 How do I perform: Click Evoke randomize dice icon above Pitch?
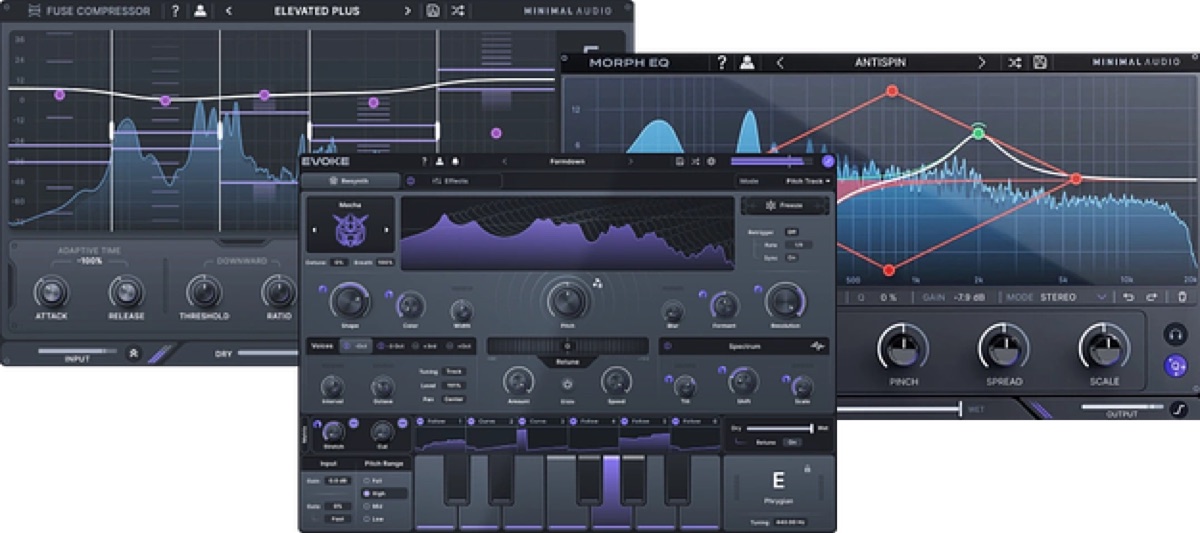tap(597, 283)
